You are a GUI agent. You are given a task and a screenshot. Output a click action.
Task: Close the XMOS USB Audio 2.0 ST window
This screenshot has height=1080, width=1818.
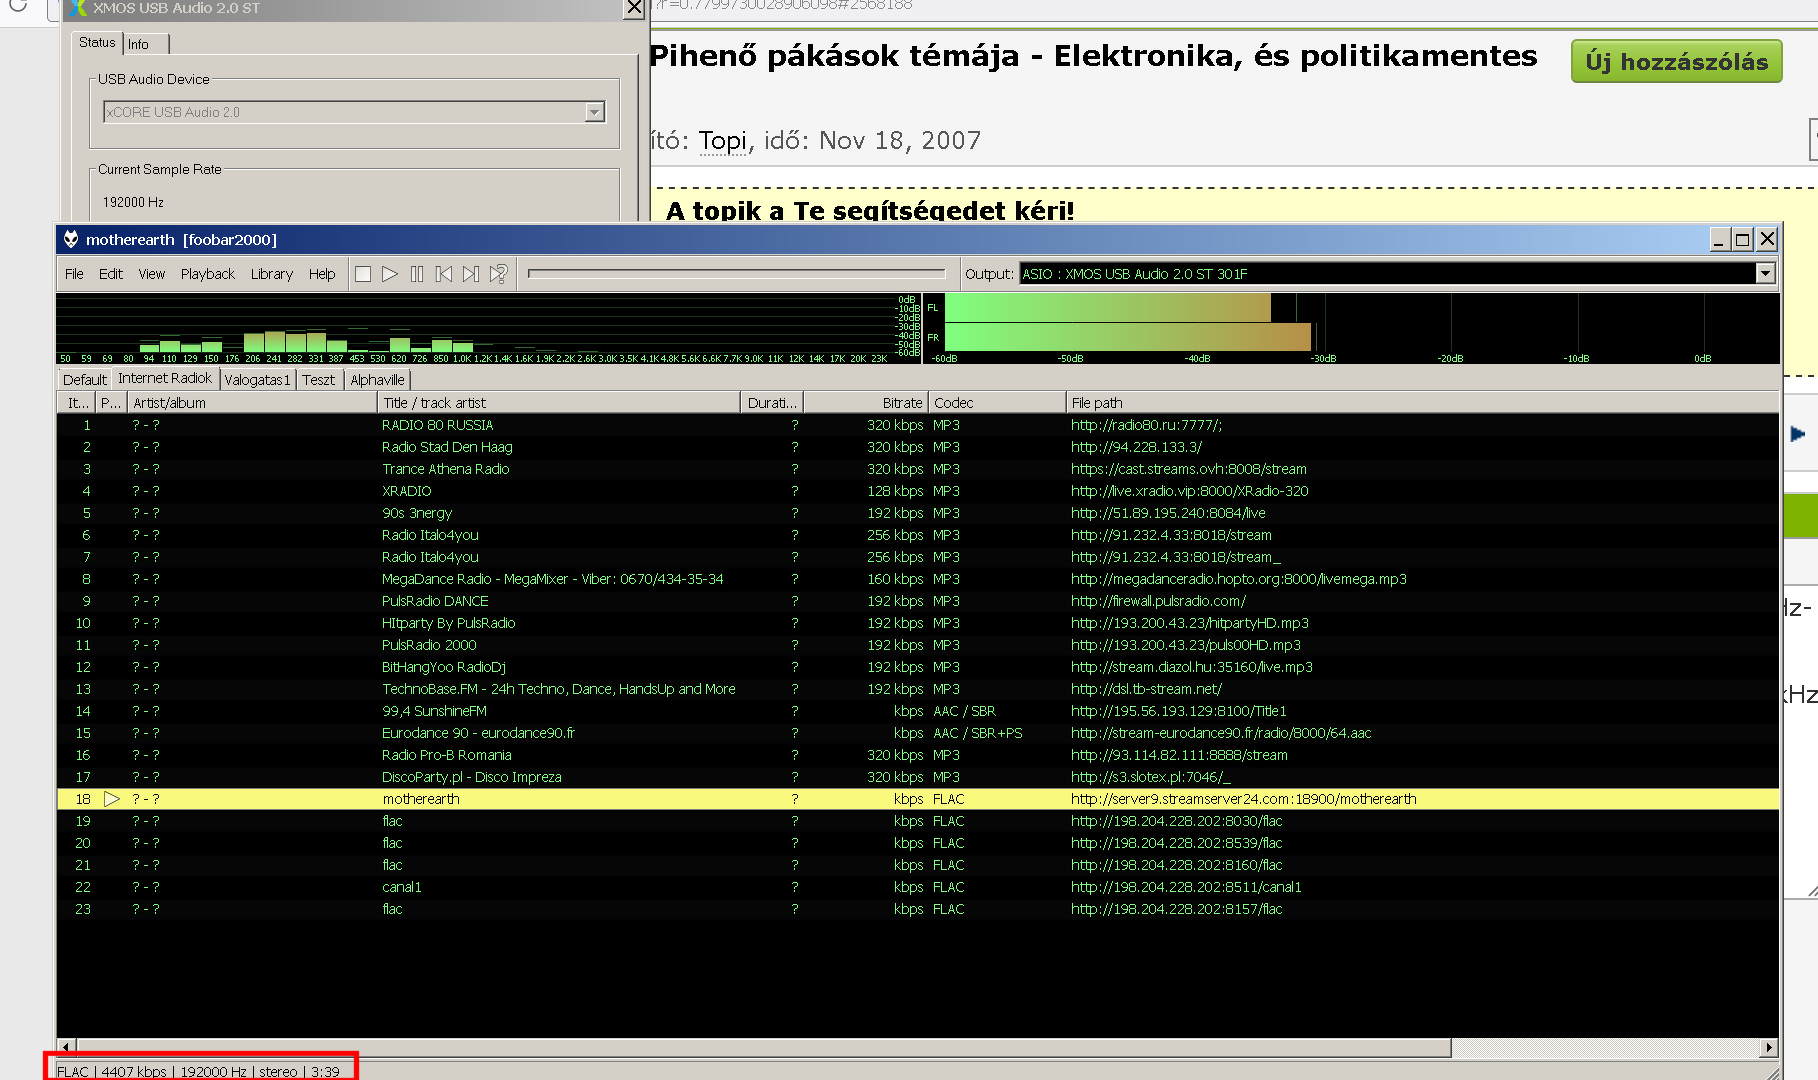[634, 8]
